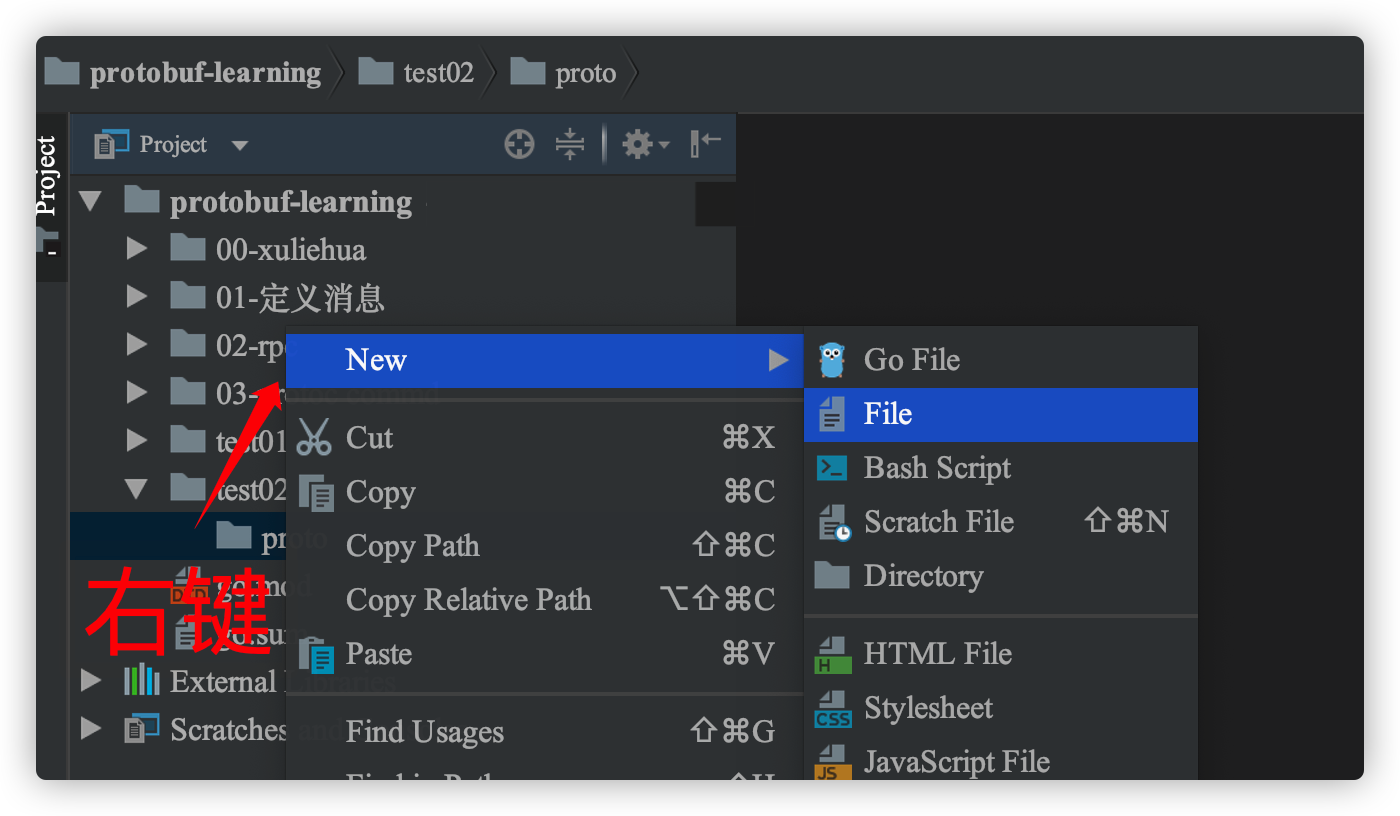Open the Project view dropdown selector
This screenshot has height=816, width=1400.
tap(239, 144)
